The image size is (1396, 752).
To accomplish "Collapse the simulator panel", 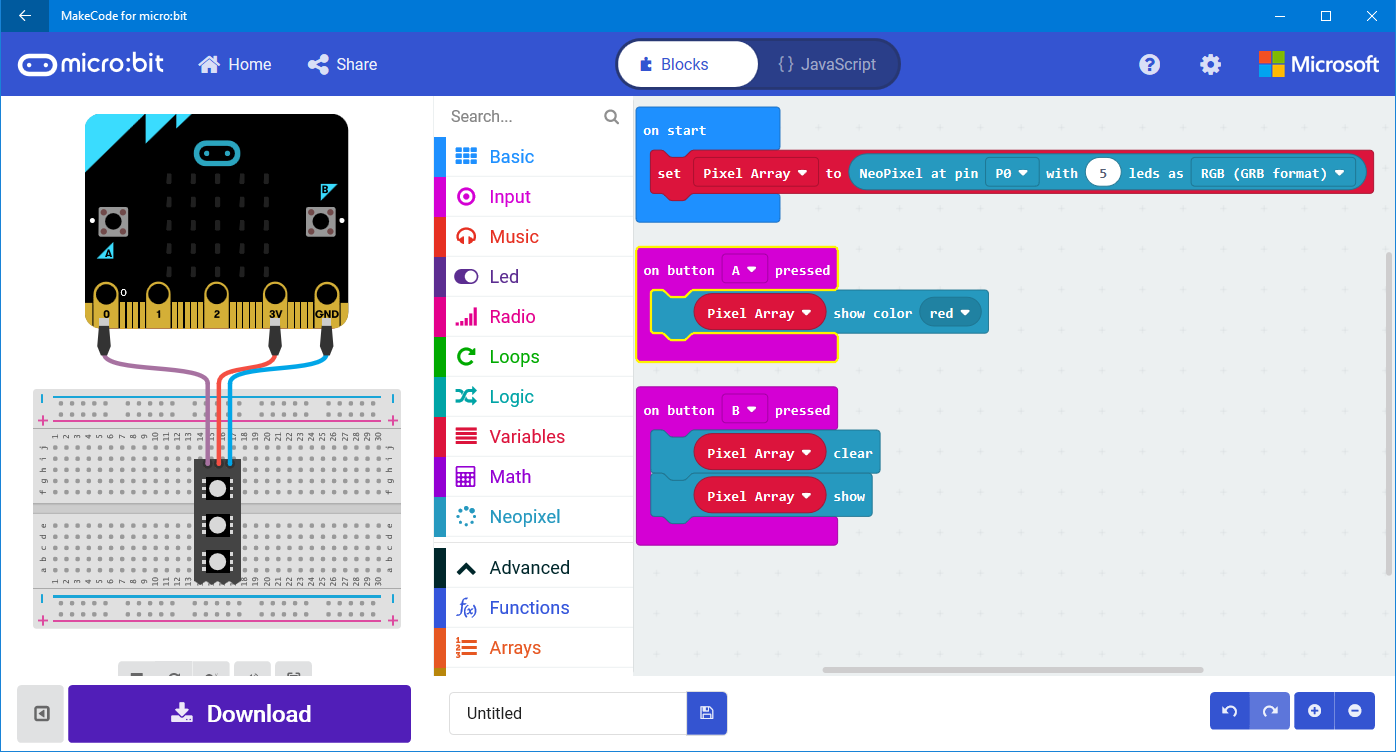I will coord(41,713).
